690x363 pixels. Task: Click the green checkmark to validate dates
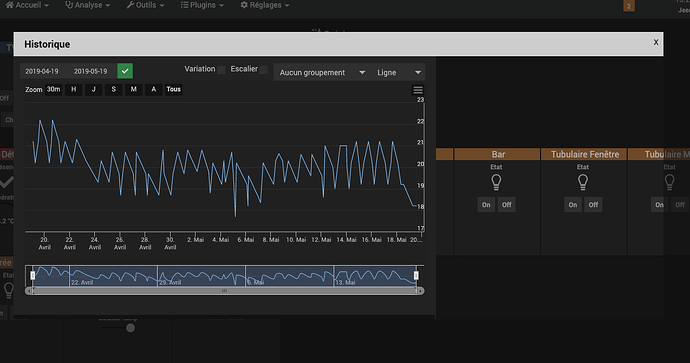coord(125,71)
